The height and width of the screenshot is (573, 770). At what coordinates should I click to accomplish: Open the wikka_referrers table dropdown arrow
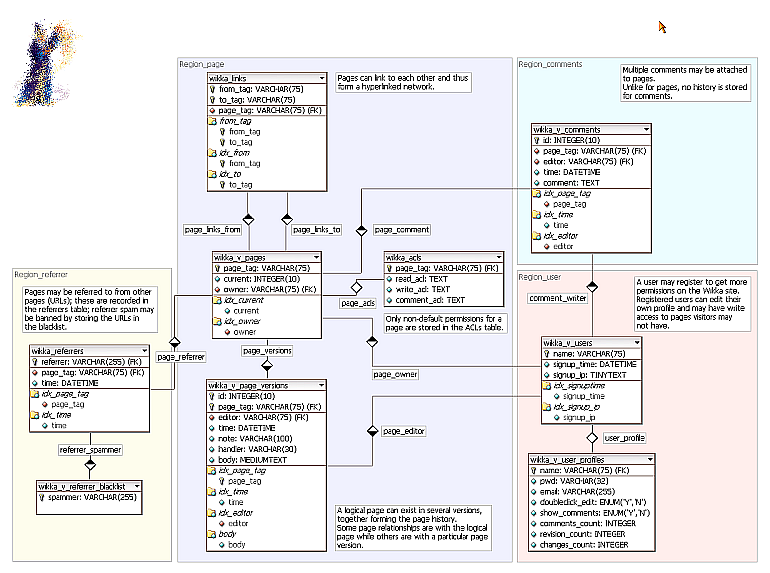tap(144, 351)
